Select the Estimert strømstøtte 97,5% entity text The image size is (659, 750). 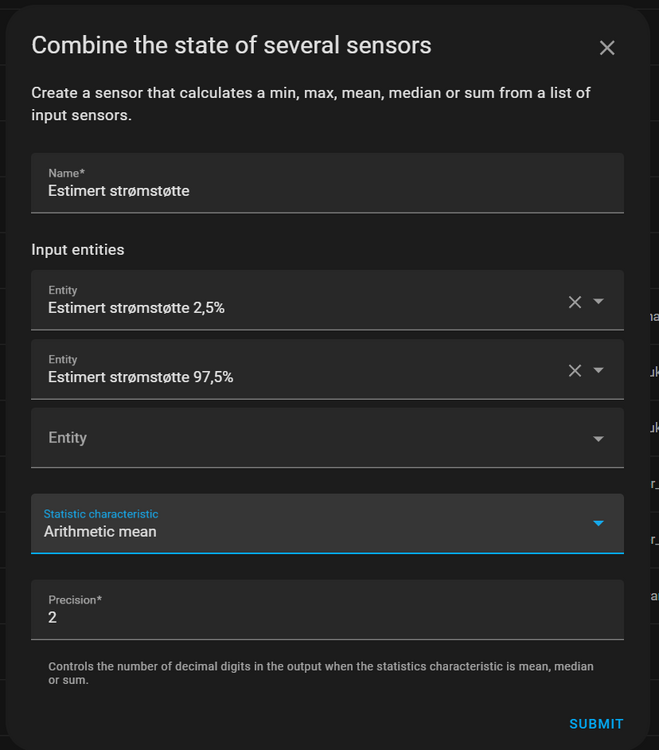click(x=140, y=377)
